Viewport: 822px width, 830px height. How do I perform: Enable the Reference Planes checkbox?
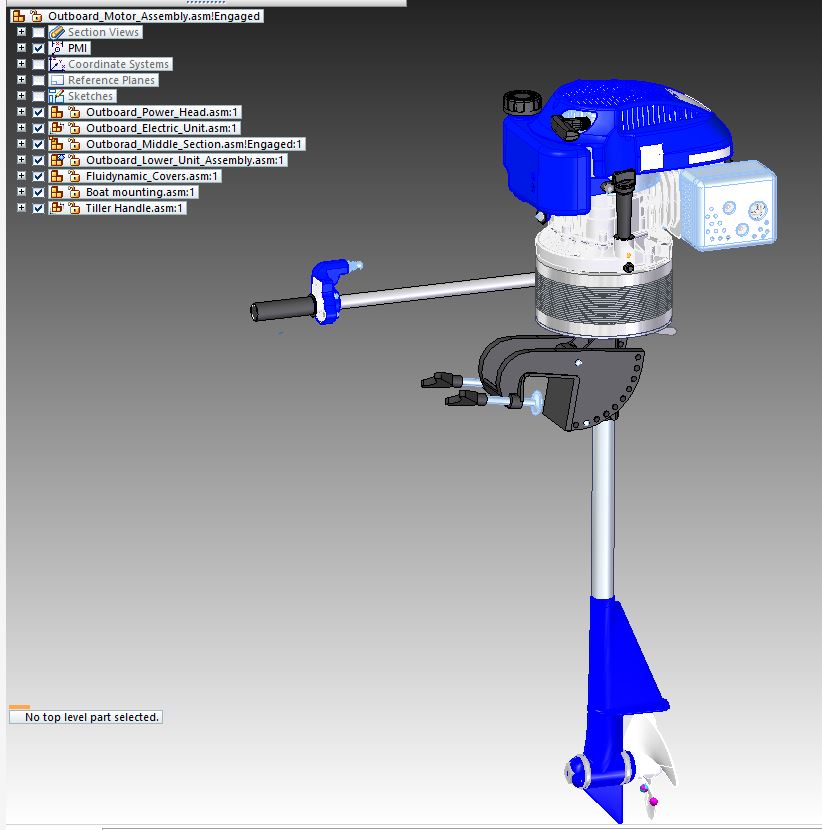(38, 80)
